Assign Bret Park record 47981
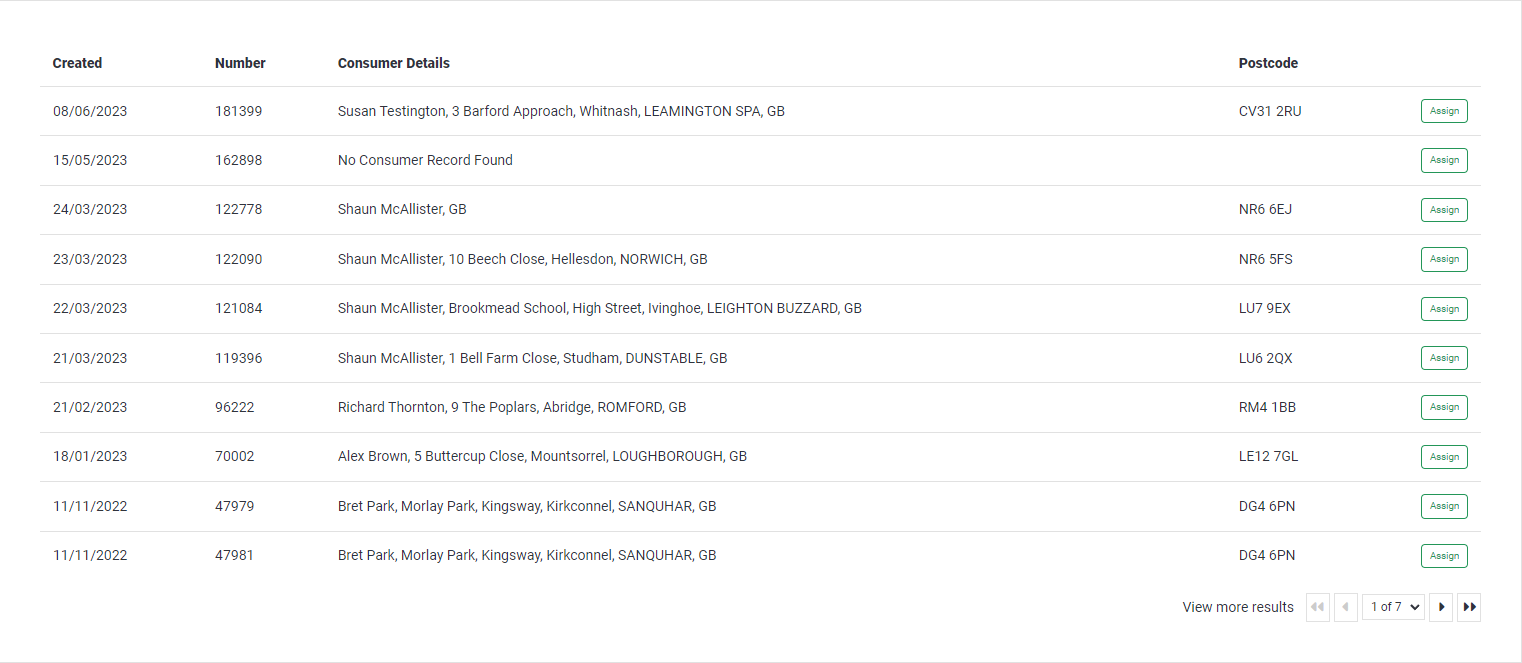Image resolution: width=1522 pixels, height=663 pixels. (x=1444, y=556)
